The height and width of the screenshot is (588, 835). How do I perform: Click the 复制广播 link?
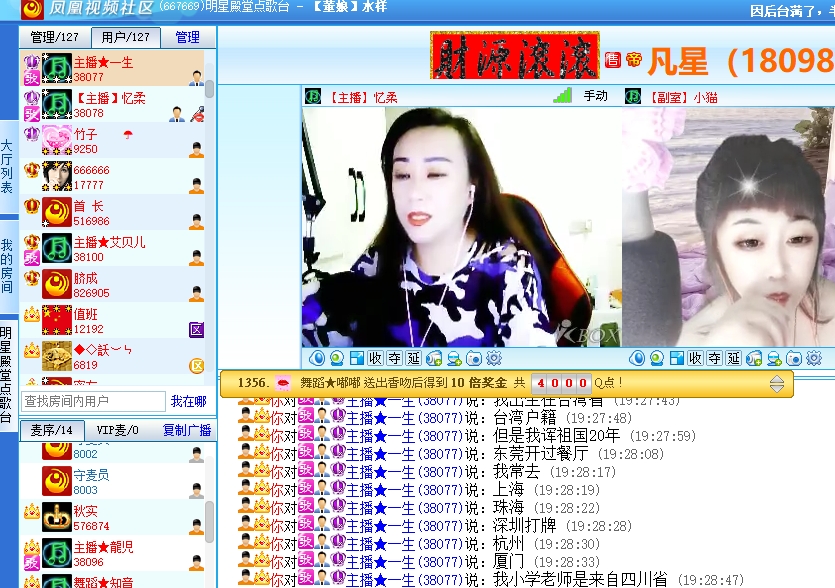[x=187, y=430]
